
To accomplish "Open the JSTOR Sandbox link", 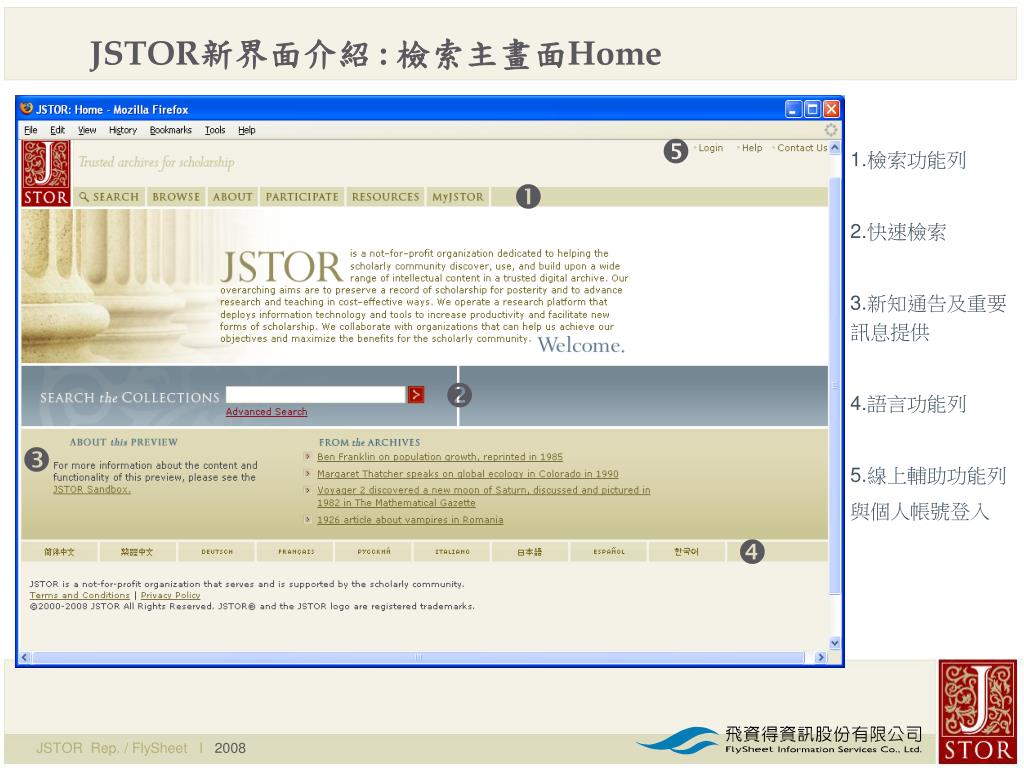I will 91,489.
